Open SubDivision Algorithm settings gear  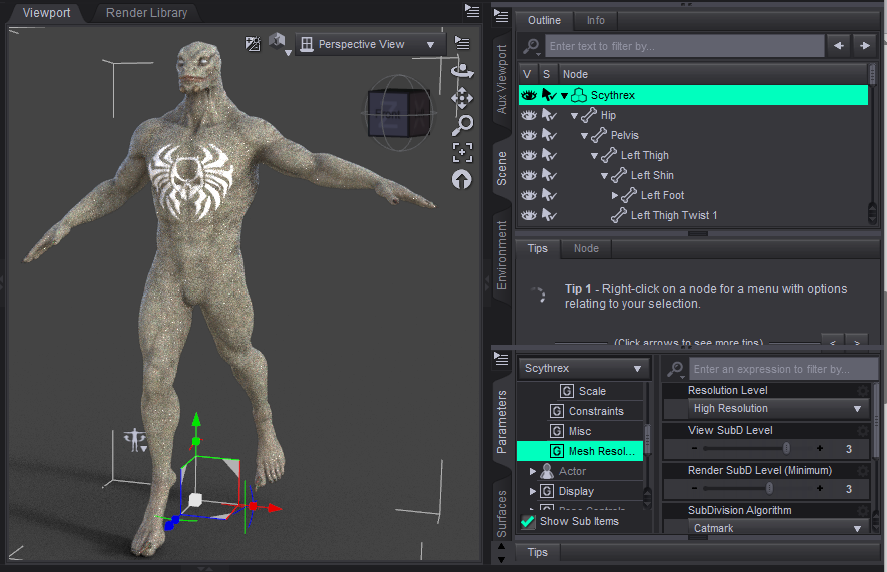pos(862,510)
